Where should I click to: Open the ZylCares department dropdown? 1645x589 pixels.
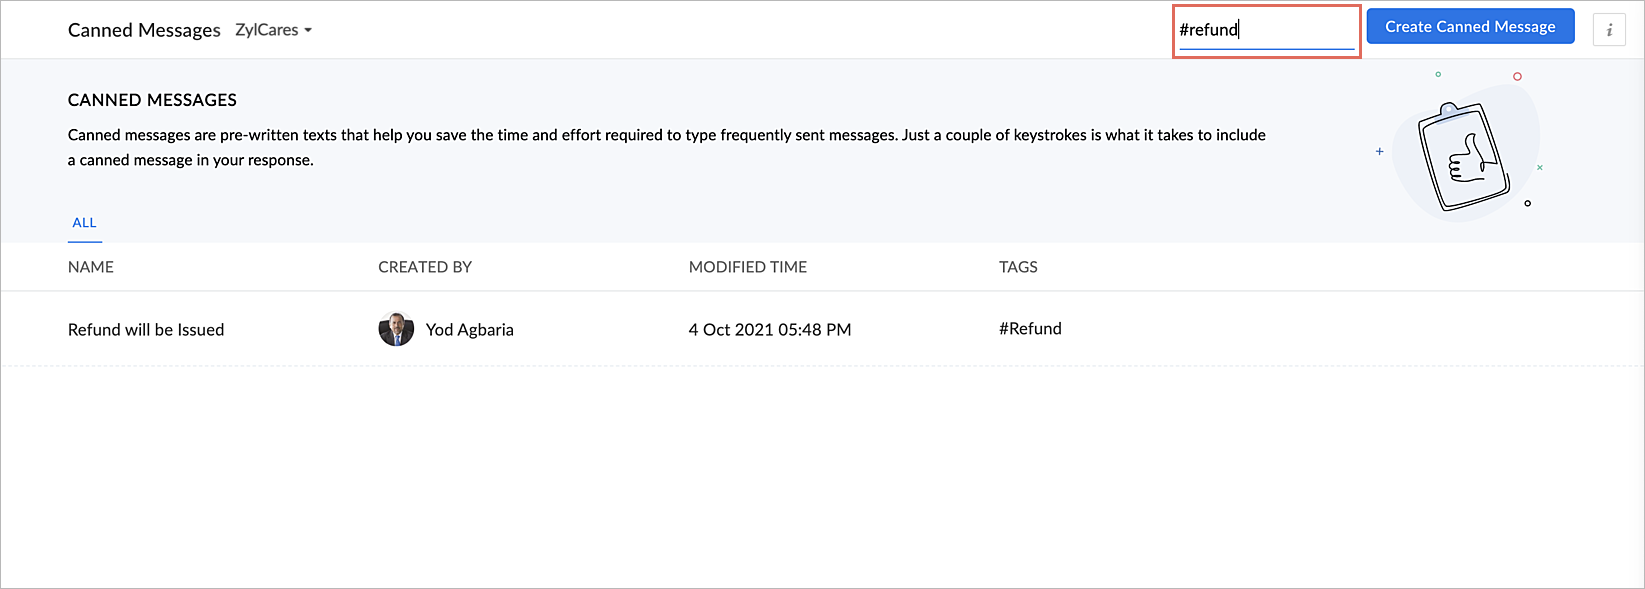273,30
